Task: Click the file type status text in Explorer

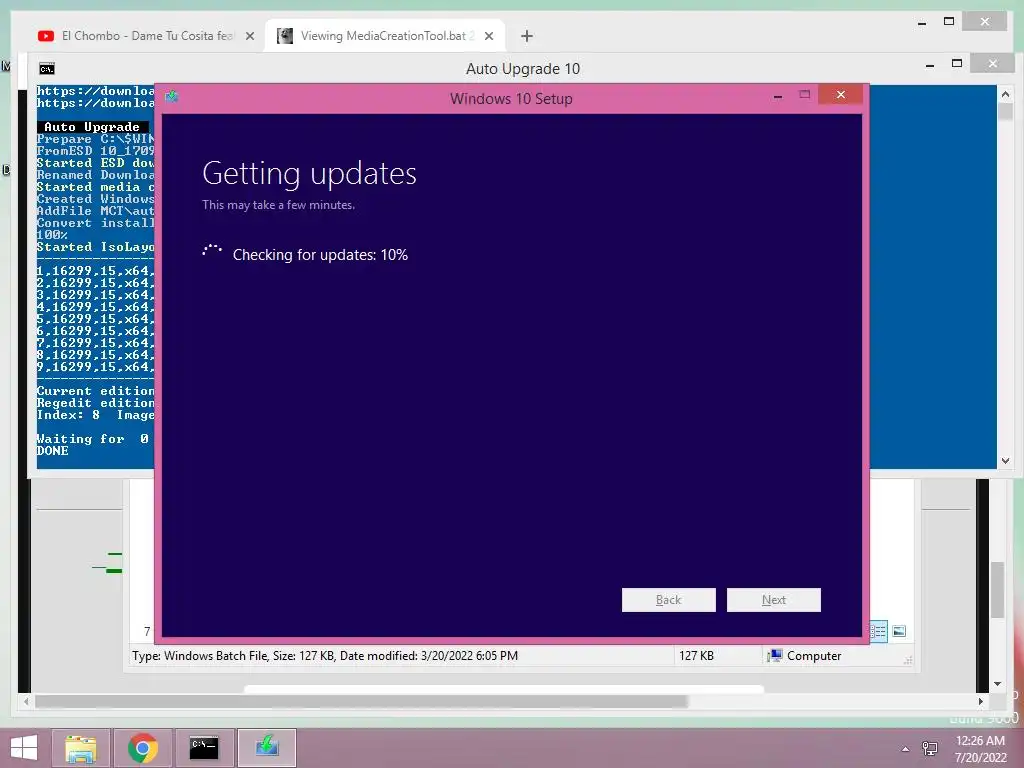Action: [325, 656]
